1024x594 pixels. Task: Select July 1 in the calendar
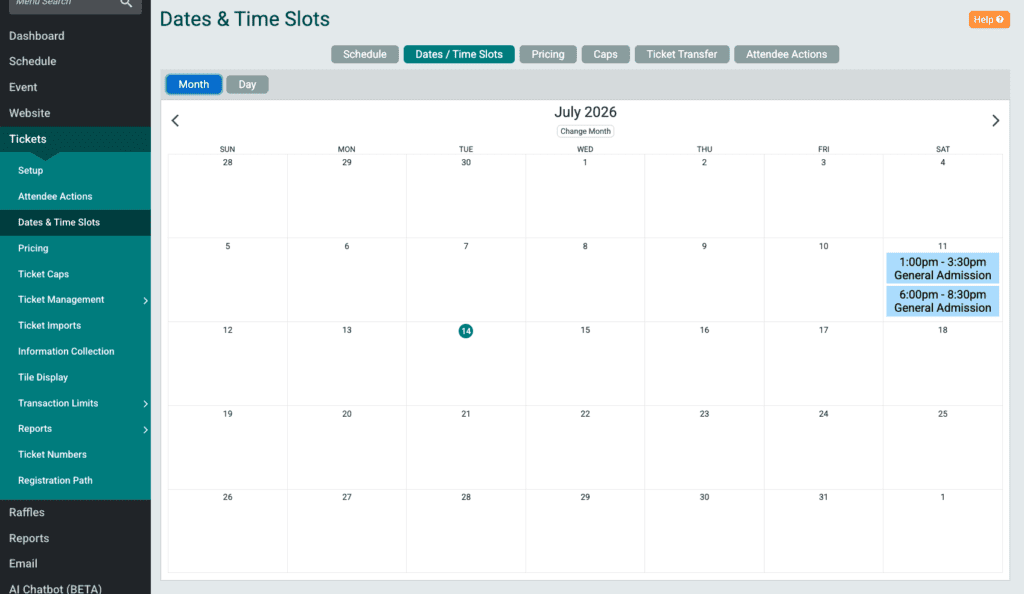pyautogui.click(x=585, y=163)
